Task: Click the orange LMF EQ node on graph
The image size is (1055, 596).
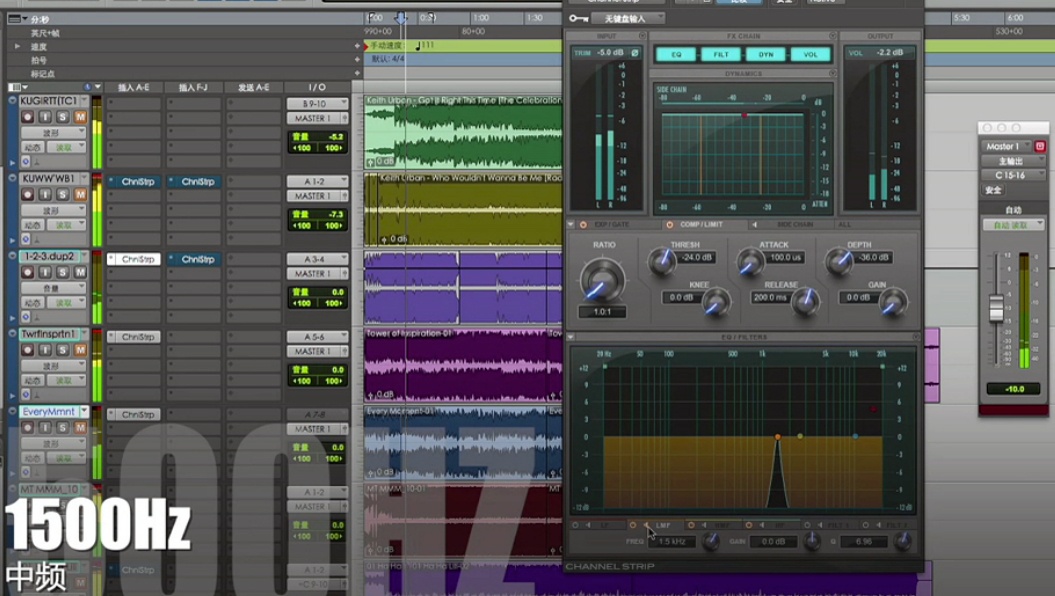Action: pos(777,437)
